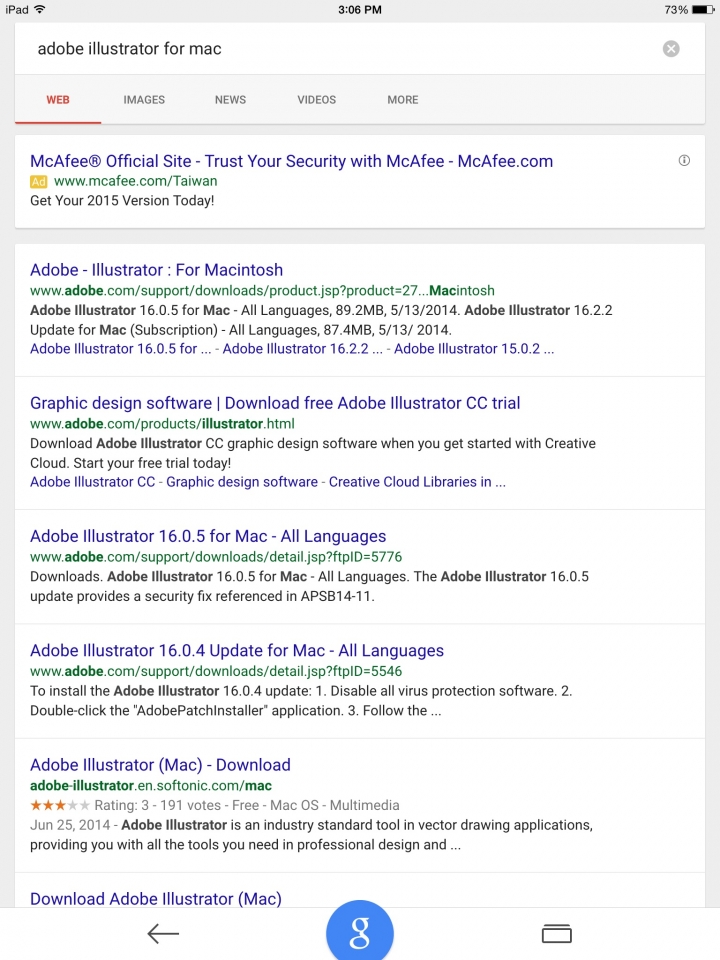Viewport: 720px width, 960px height.
Task: Open Adobe Illustrator 16.0.4 Update for Mac result
Action: [237, 650]
